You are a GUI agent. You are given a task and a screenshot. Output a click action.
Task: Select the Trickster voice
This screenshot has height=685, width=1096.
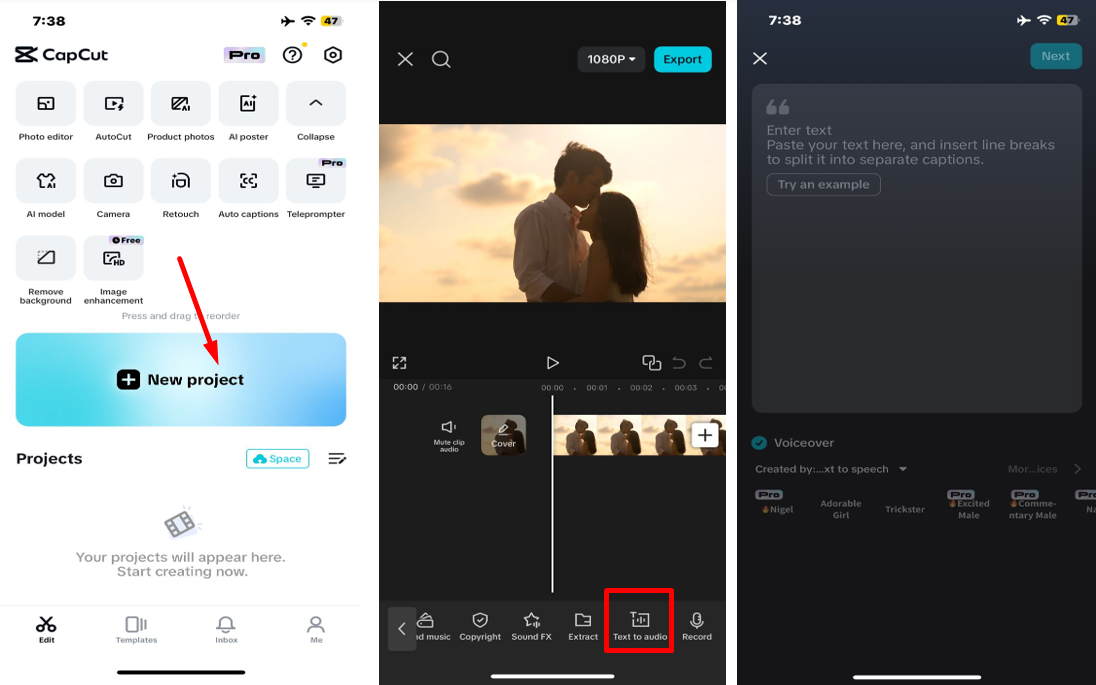[905, 510]
